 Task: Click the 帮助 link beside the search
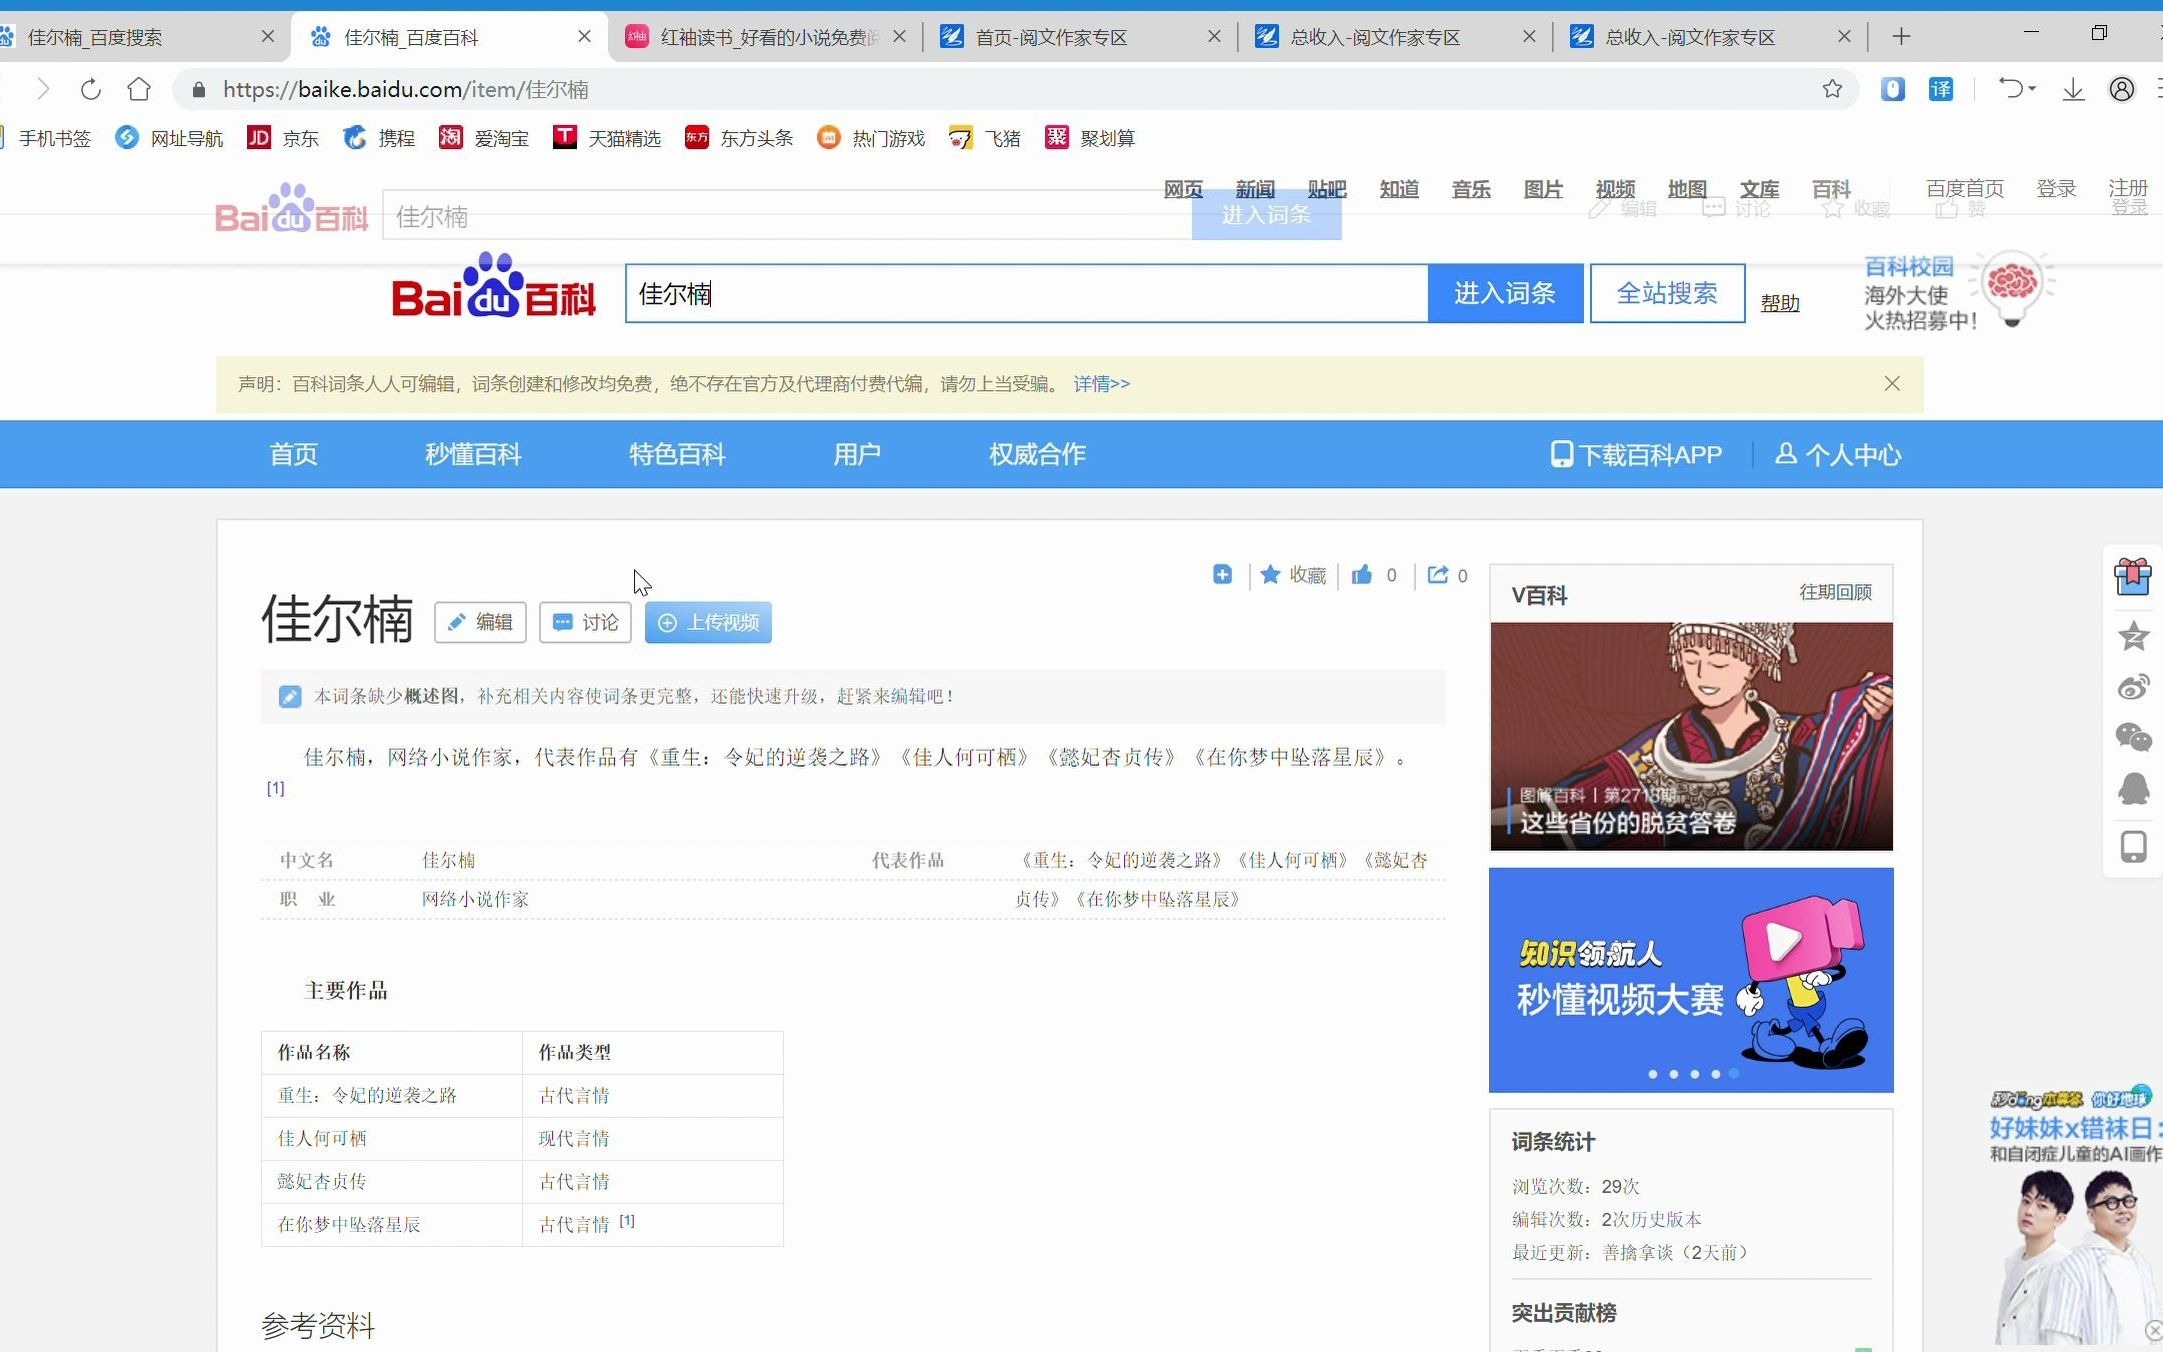1780,302
